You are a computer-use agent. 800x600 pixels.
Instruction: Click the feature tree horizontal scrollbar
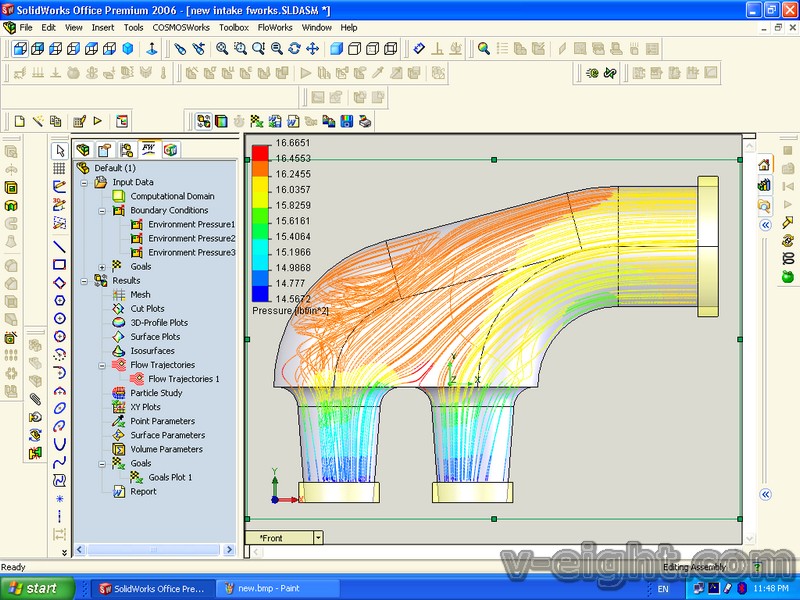tap(154, 549)
